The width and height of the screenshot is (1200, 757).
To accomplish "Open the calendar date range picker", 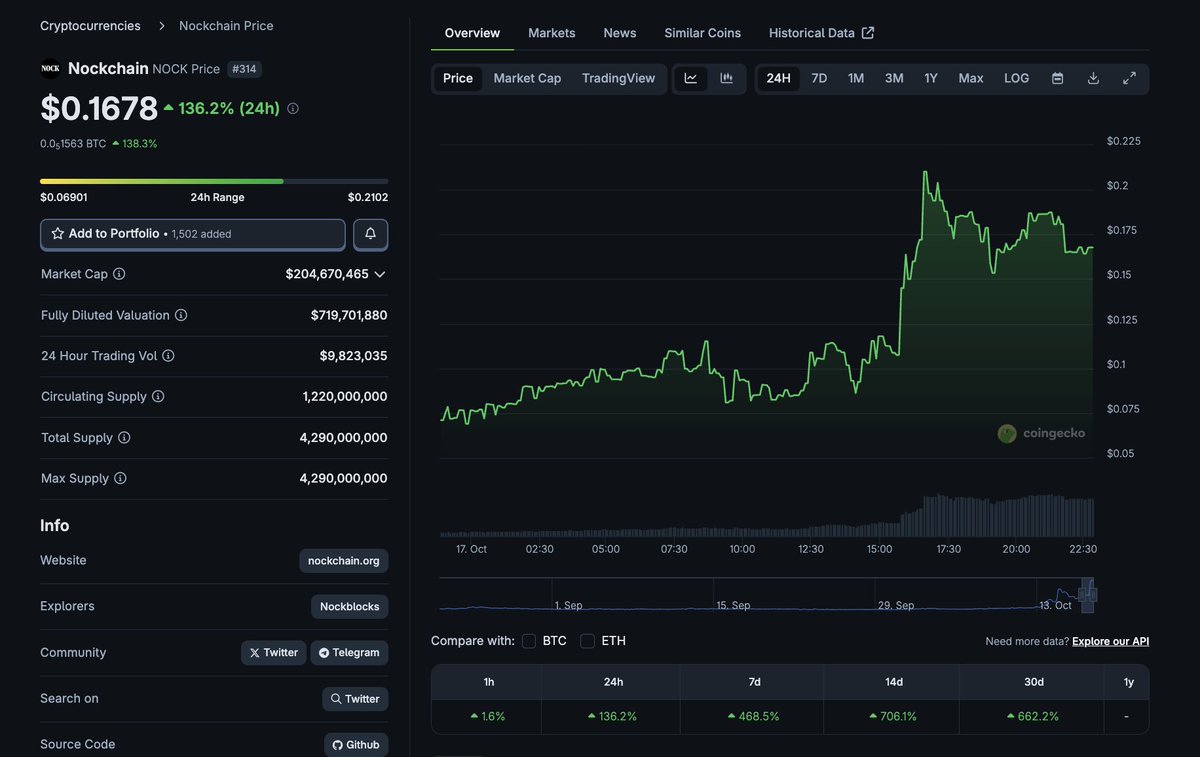I will (x=1057, y=78).
